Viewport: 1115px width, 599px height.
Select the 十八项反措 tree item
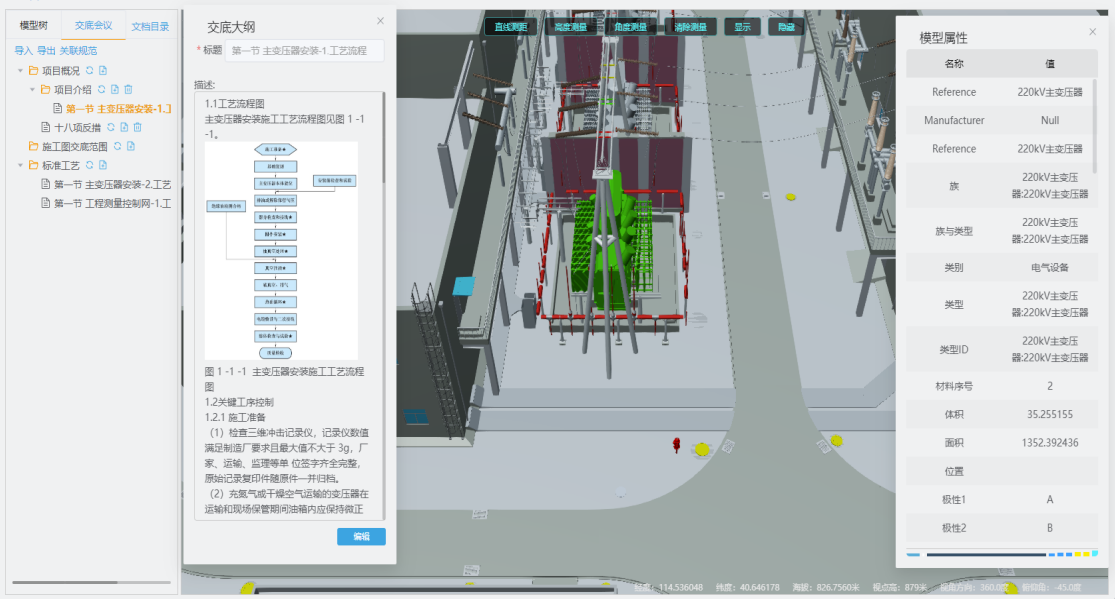coord(78,127)
